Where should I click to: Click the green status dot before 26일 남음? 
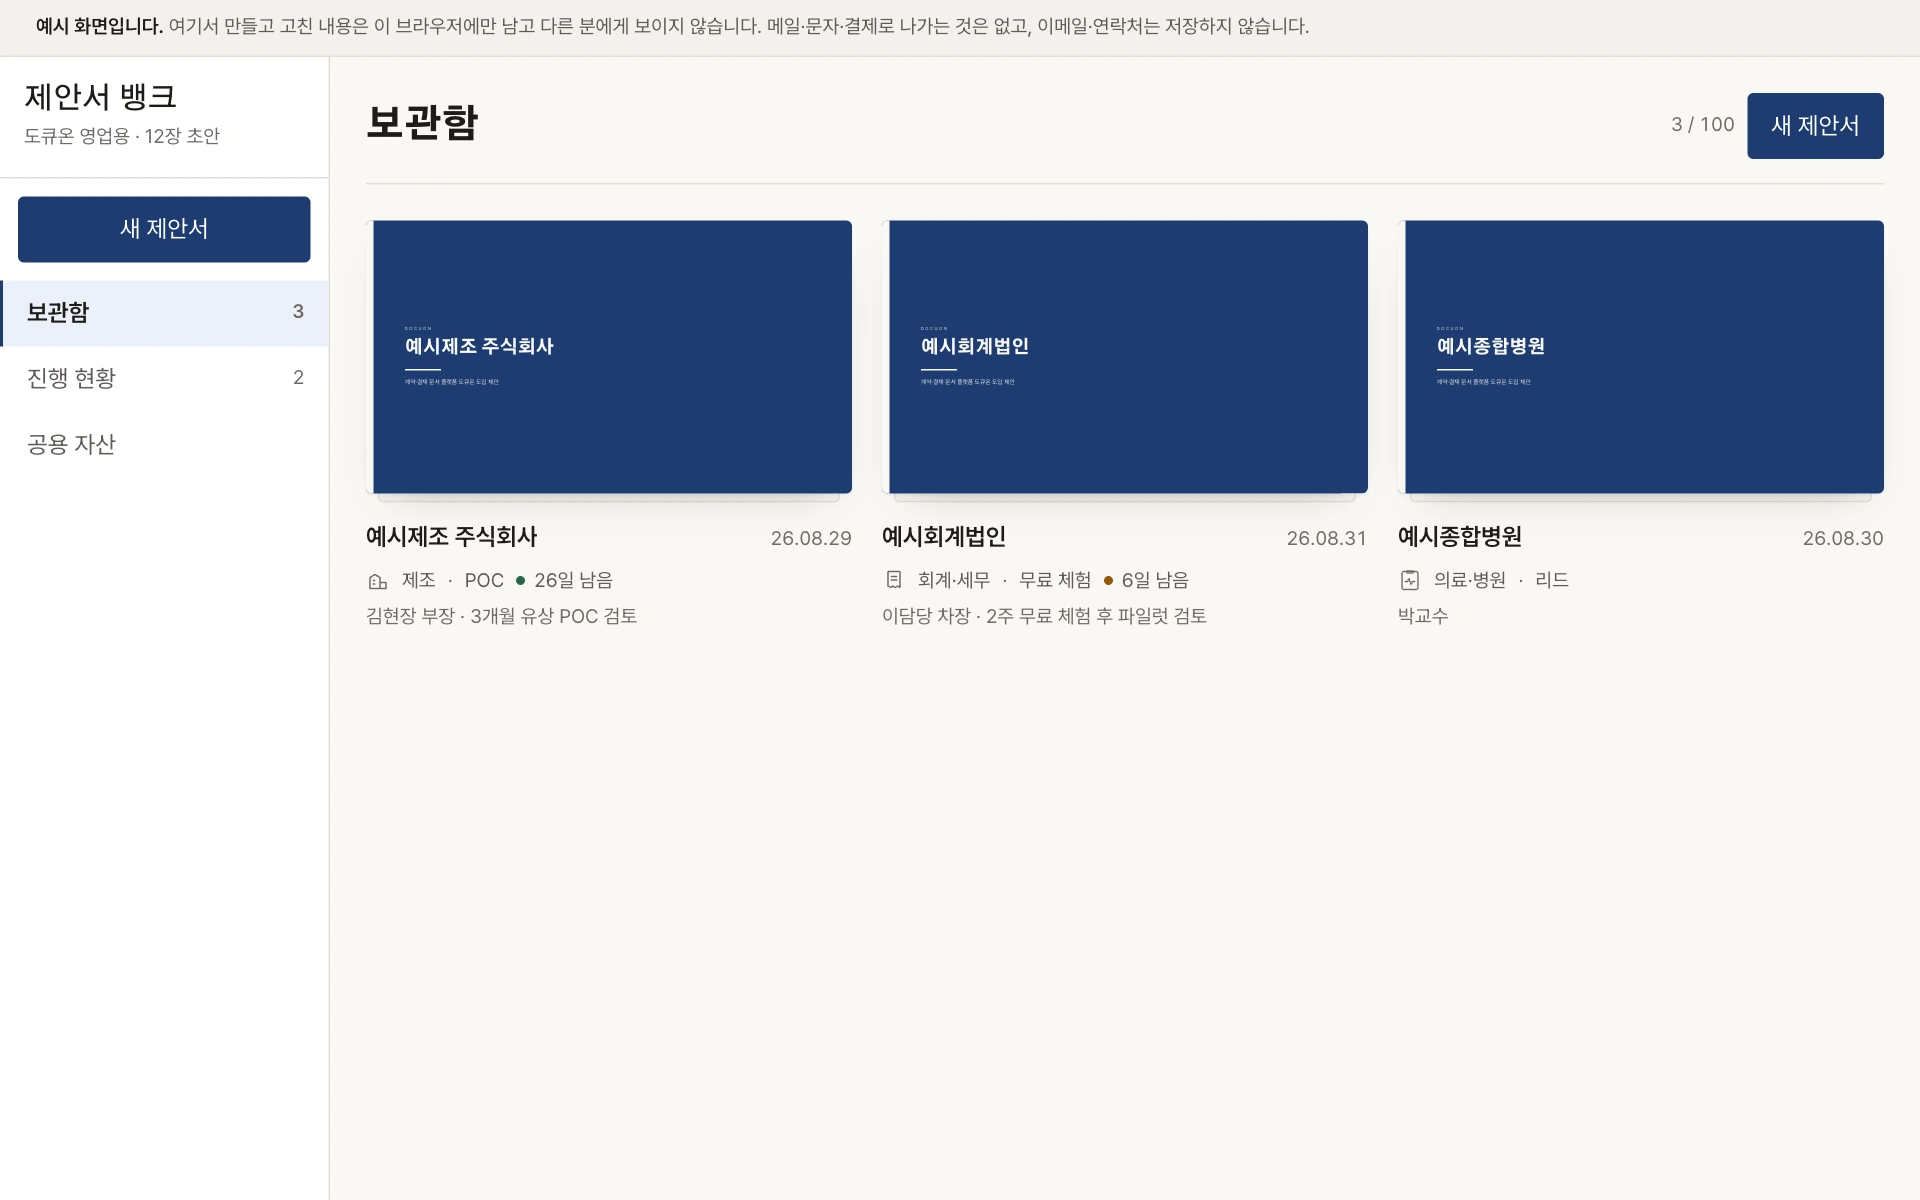(520, 580)
